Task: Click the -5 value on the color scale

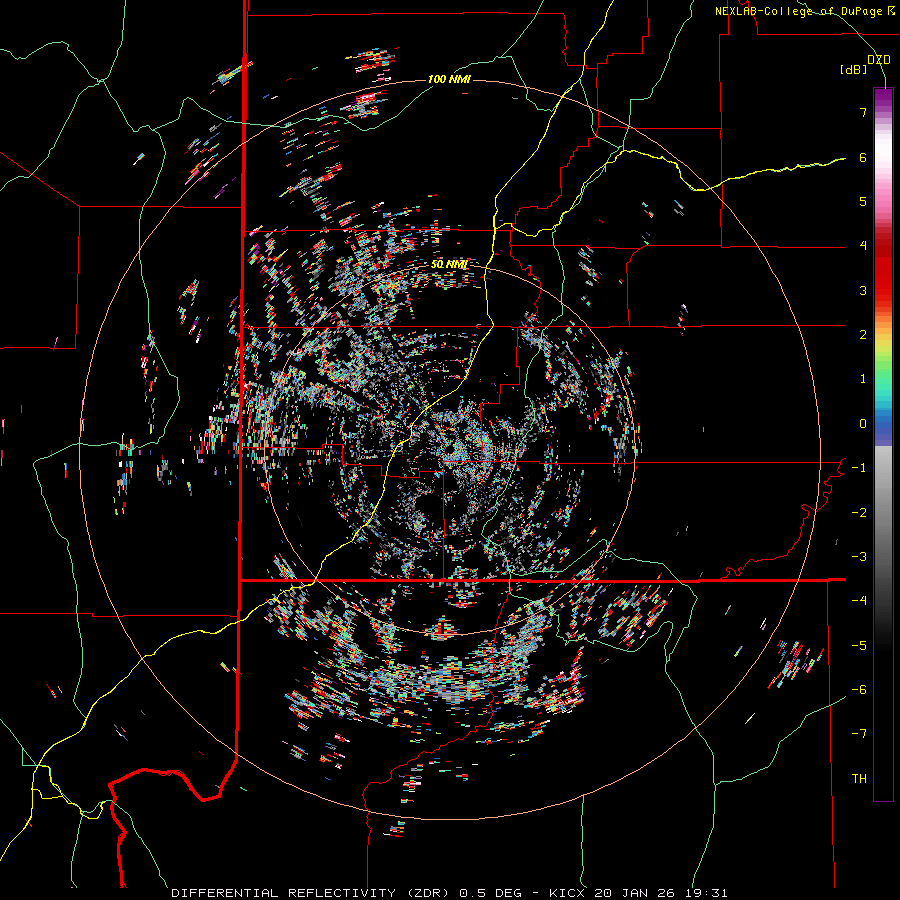Action: 859,646
